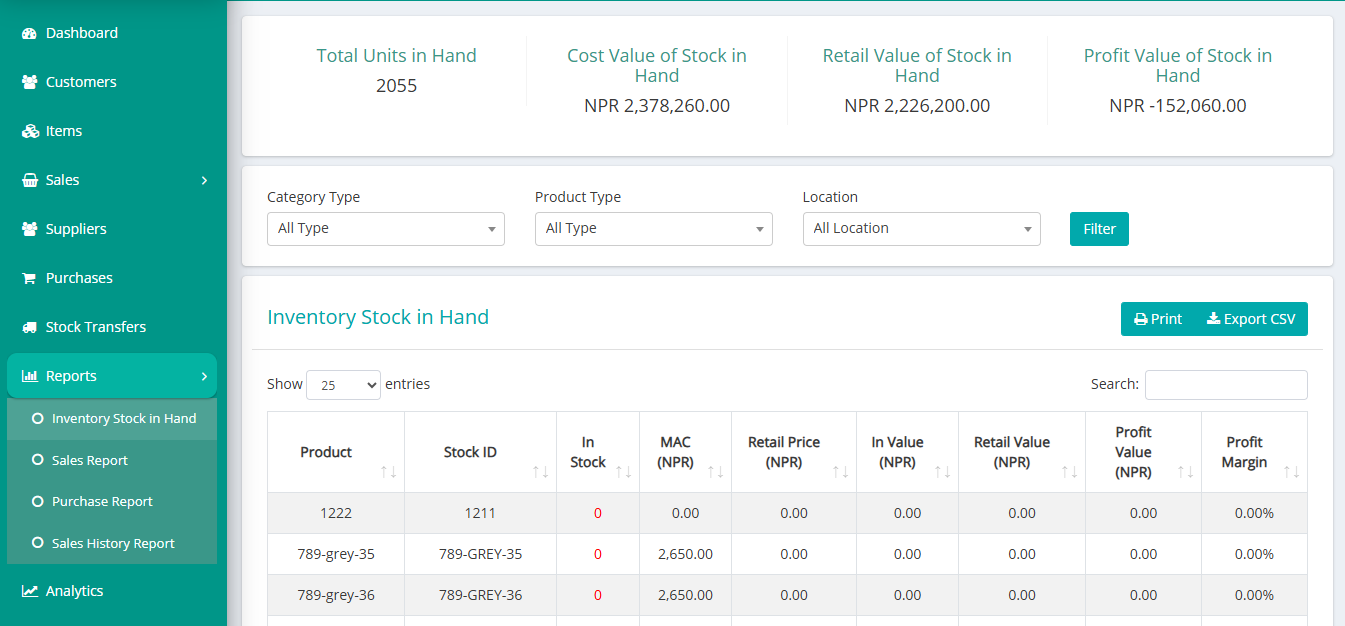Click the printer icon on Print button
The height and width of the screenshot is (626, 1345).
pyautogui.click(x=1139, y=318)
